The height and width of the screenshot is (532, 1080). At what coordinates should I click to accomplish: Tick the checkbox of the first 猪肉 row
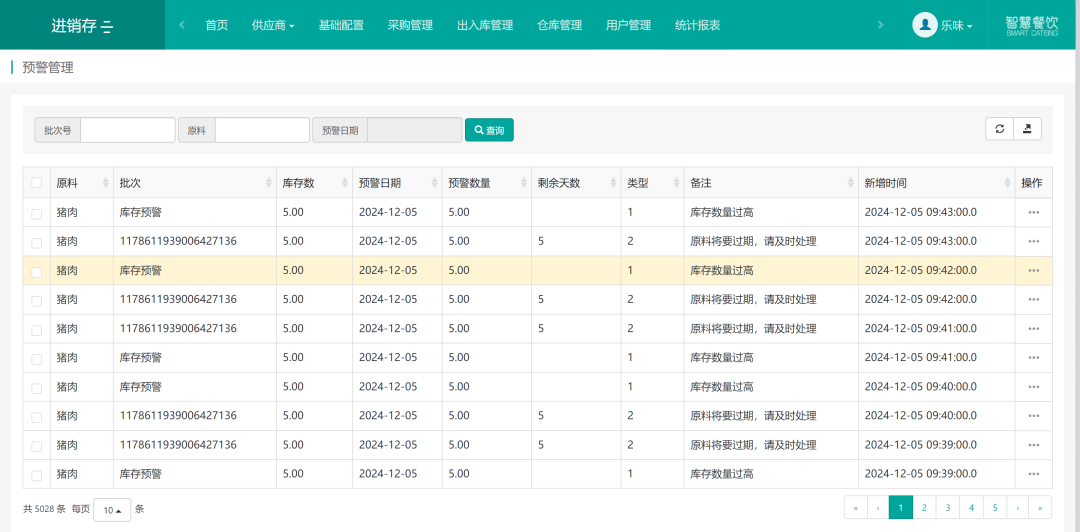(x=37, y=213)
